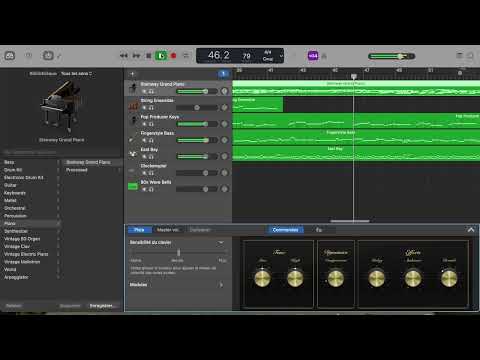This screenshot has height=360, width=480.
Task: Collapse Smart Controls with the top-right chevron
Action: [x=471, y=230]
